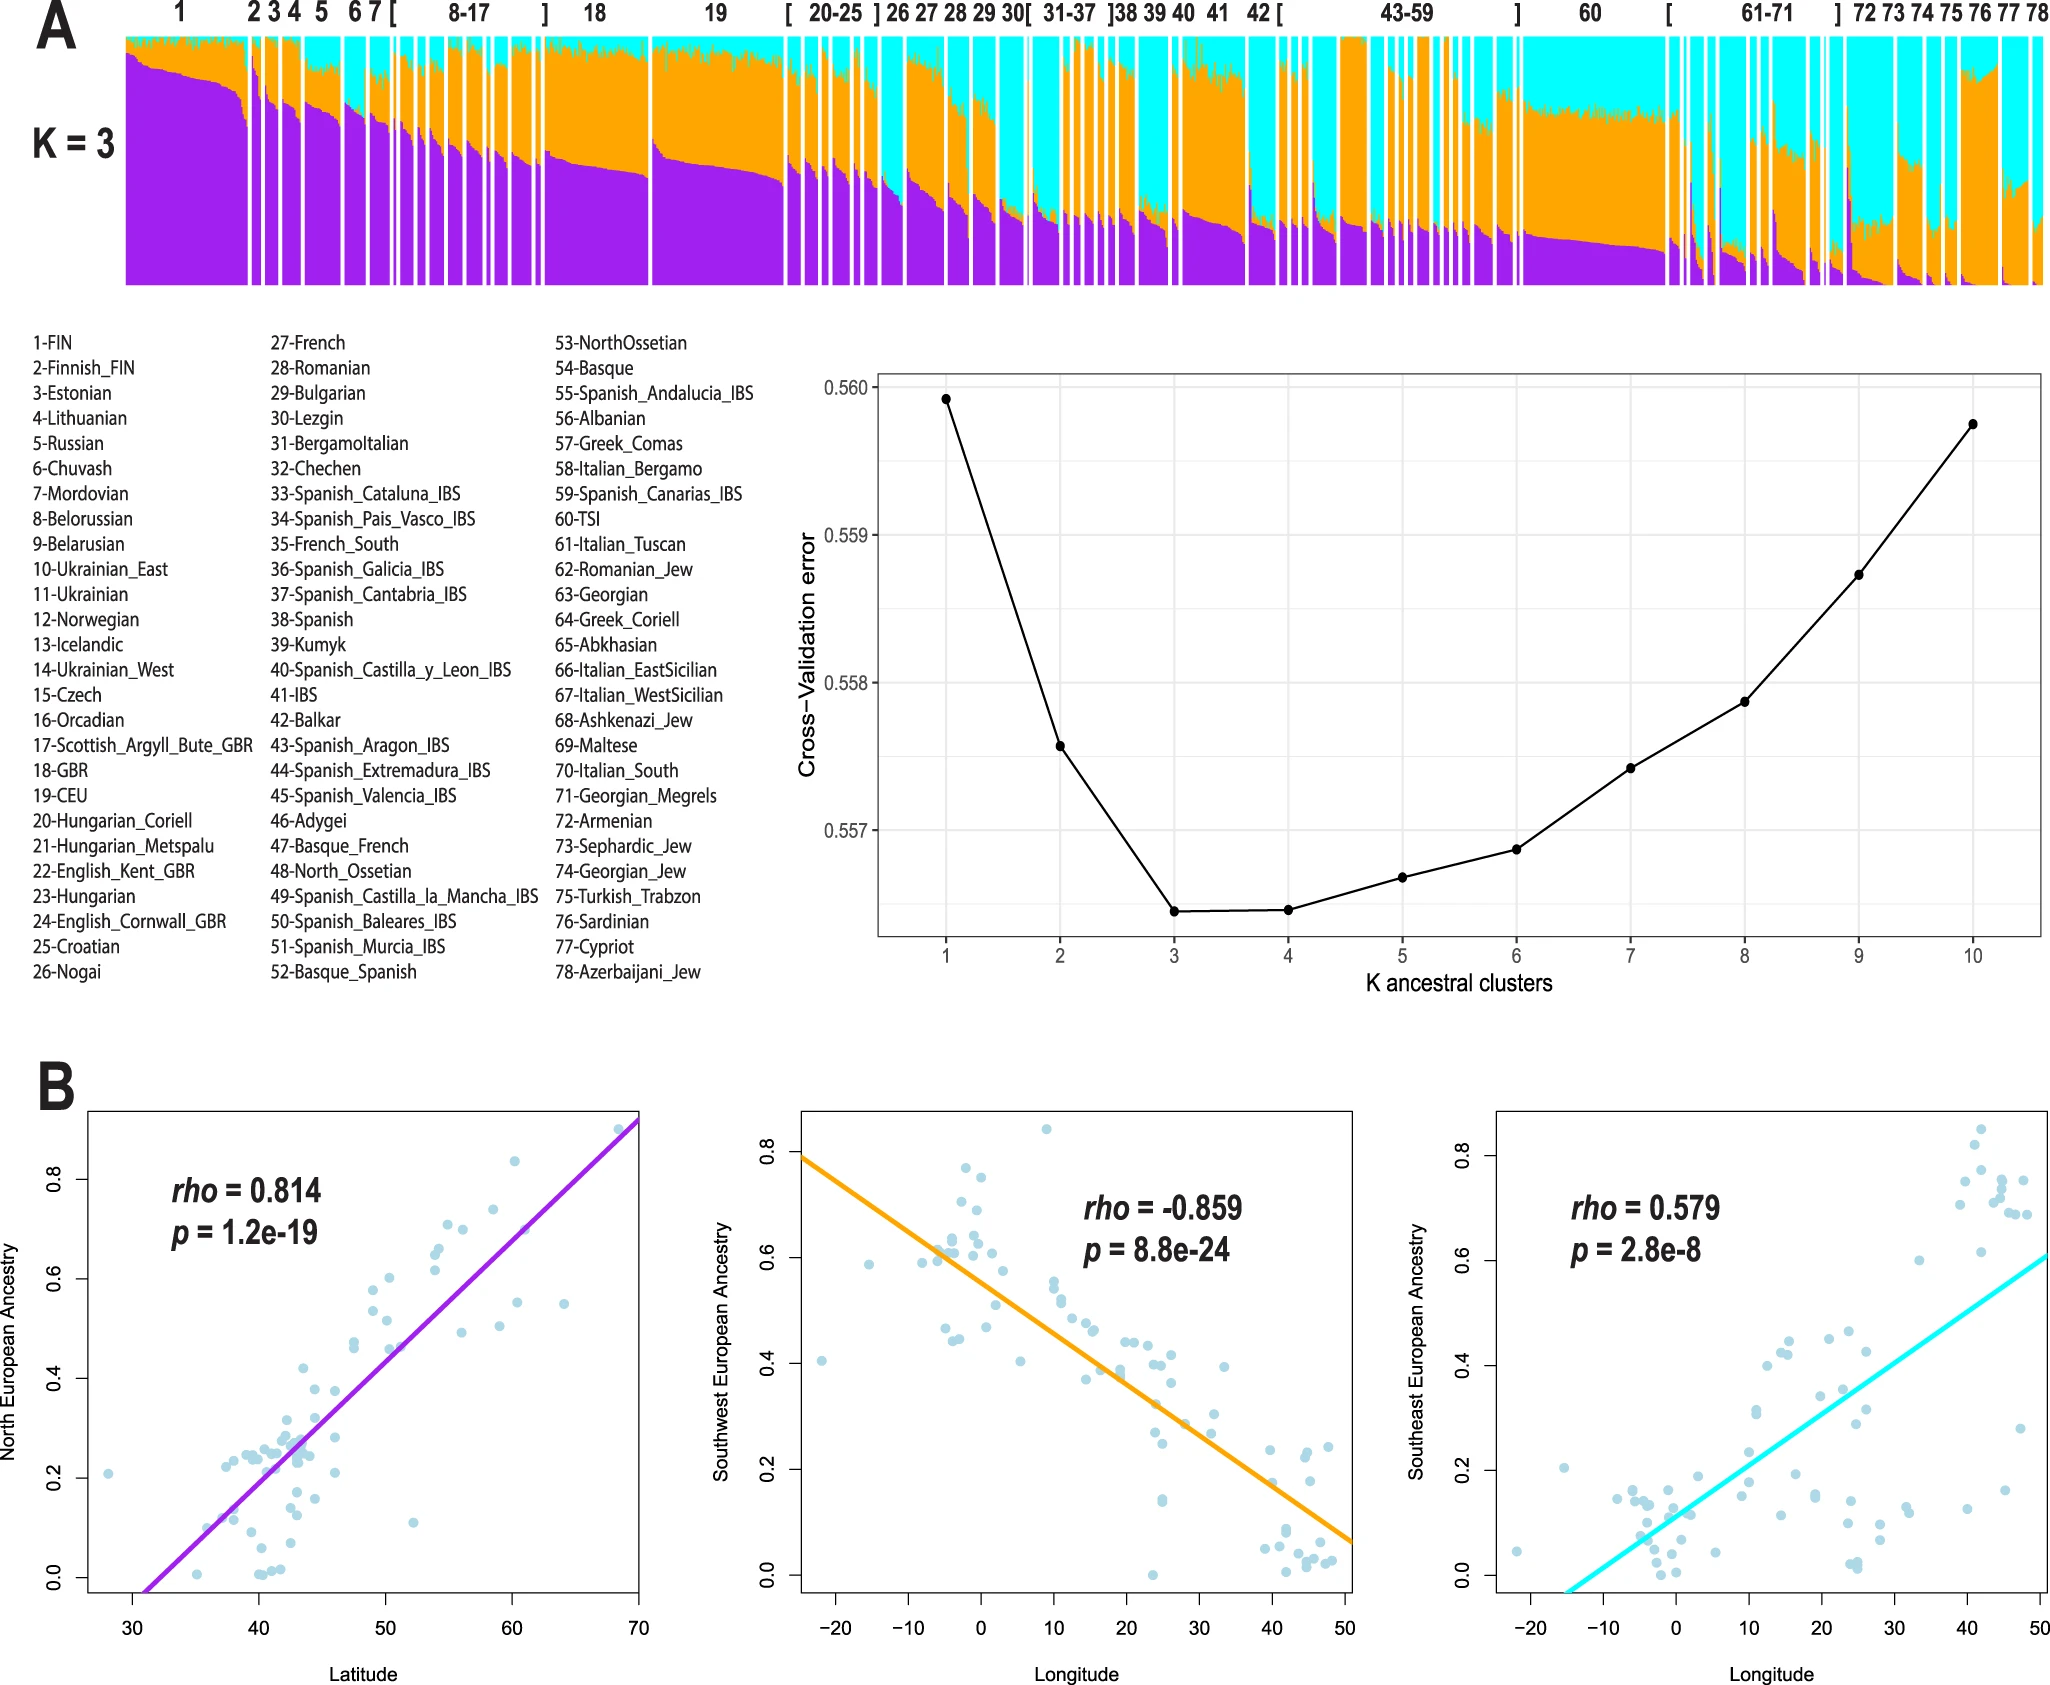Viewport: 2050px width, 1685px height.
Task: Click the panel letter 'A' label
Action: point(56,27)
